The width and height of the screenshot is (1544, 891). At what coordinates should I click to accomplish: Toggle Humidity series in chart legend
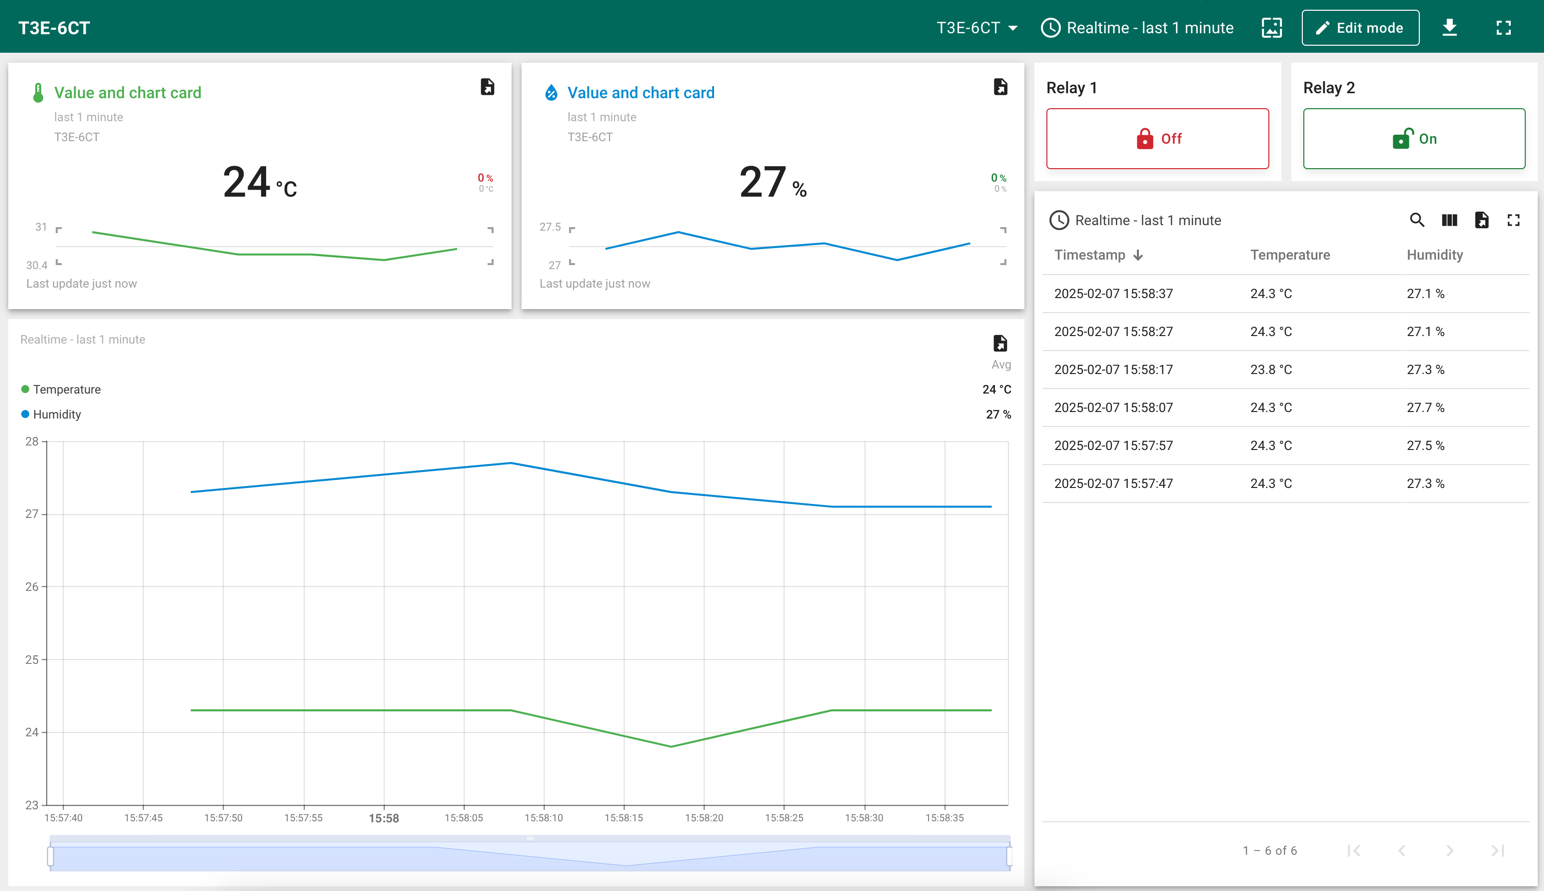pyautogui.click(x=56, y=415)
